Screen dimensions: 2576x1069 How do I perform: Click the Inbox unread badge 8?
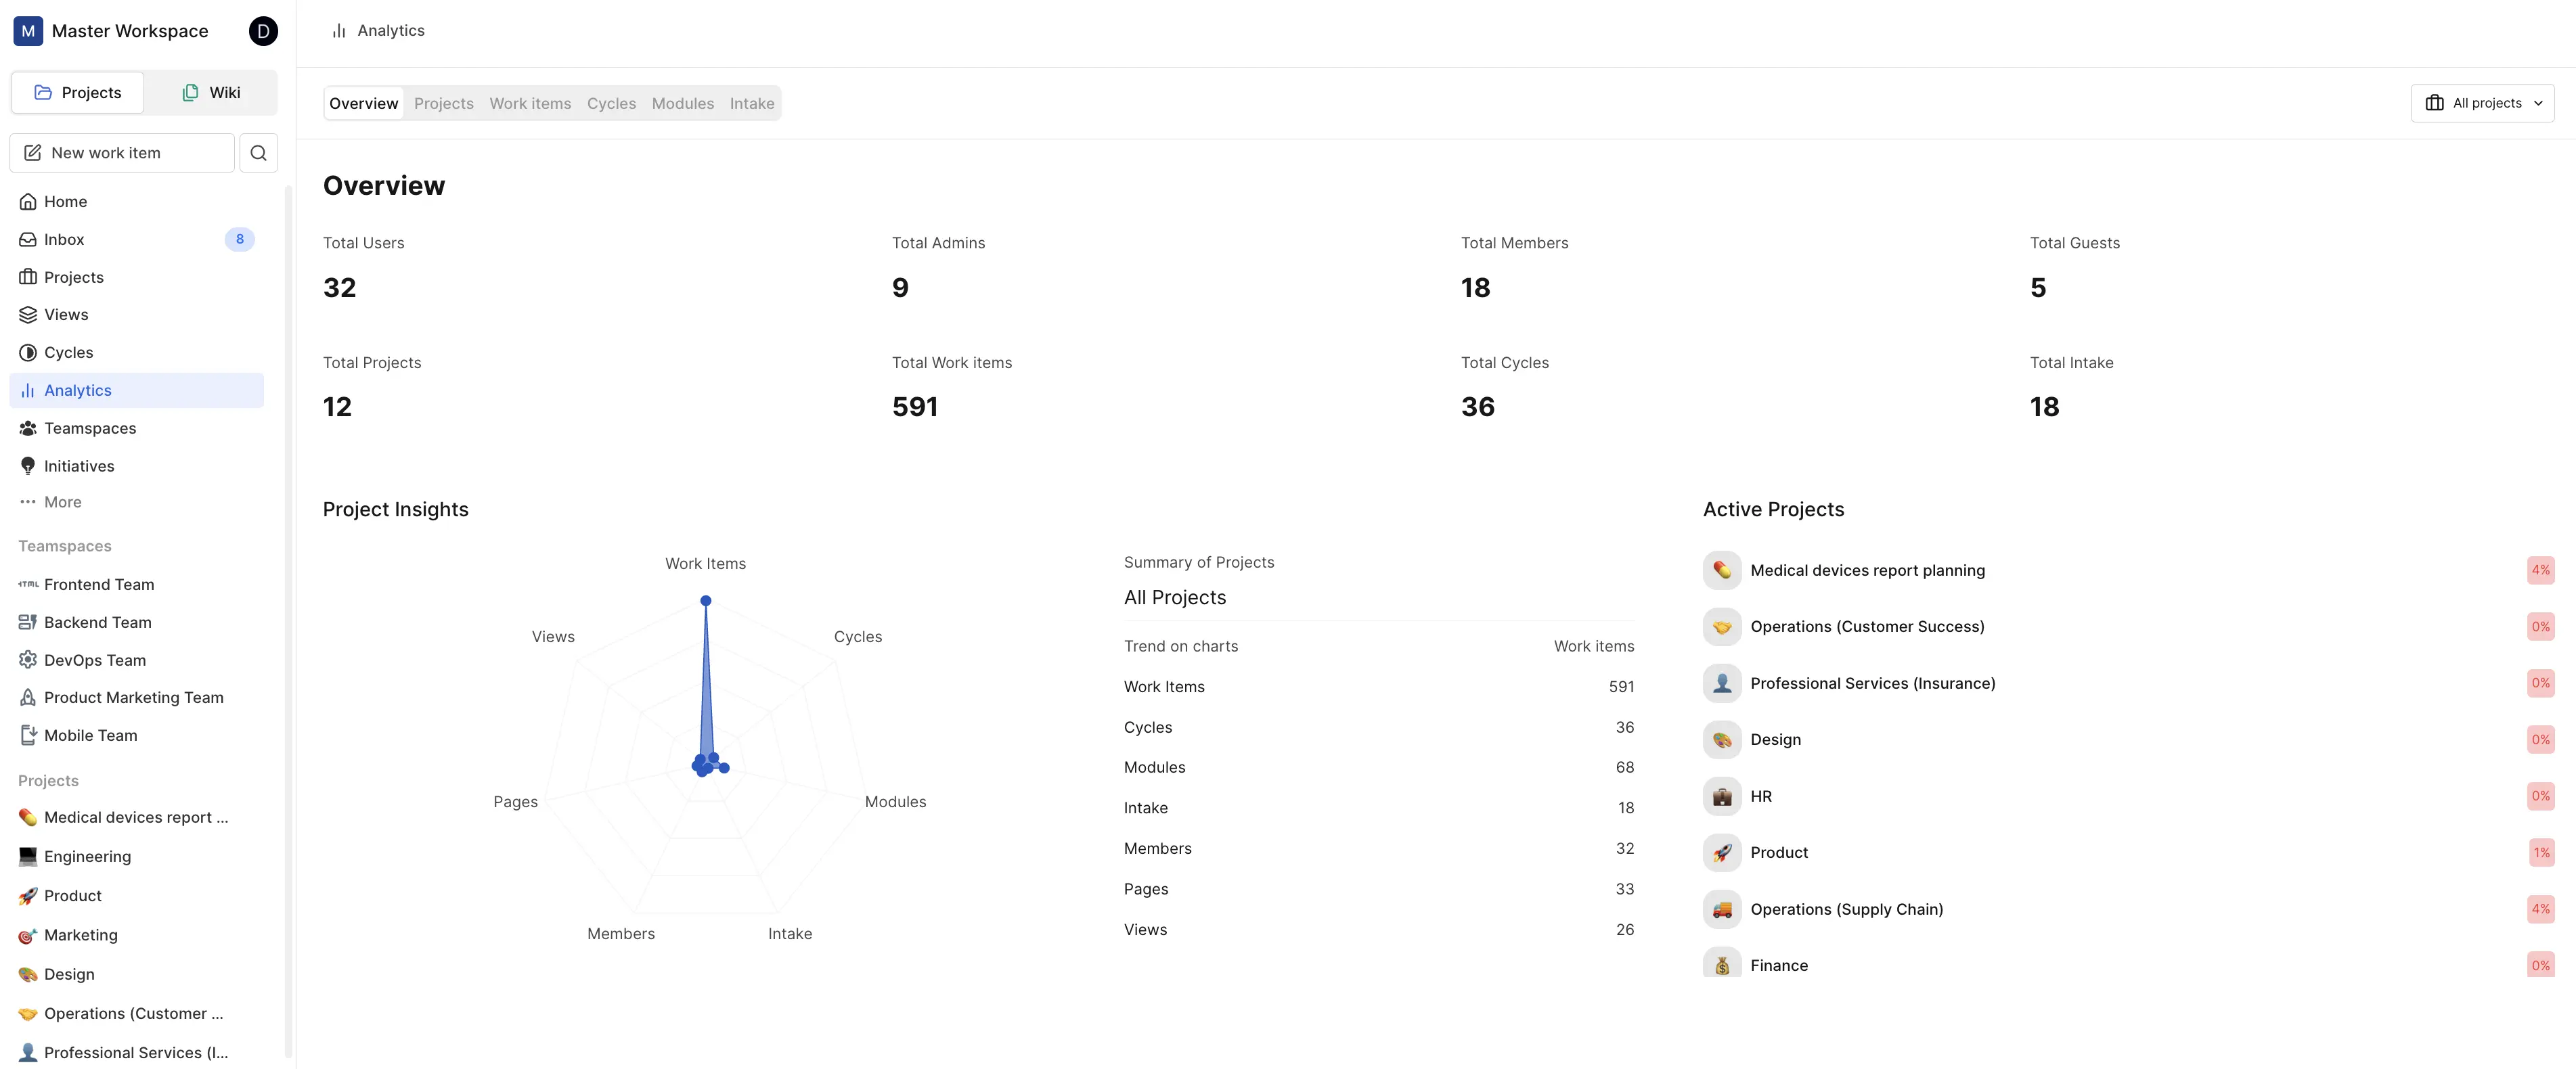[239, 239]
